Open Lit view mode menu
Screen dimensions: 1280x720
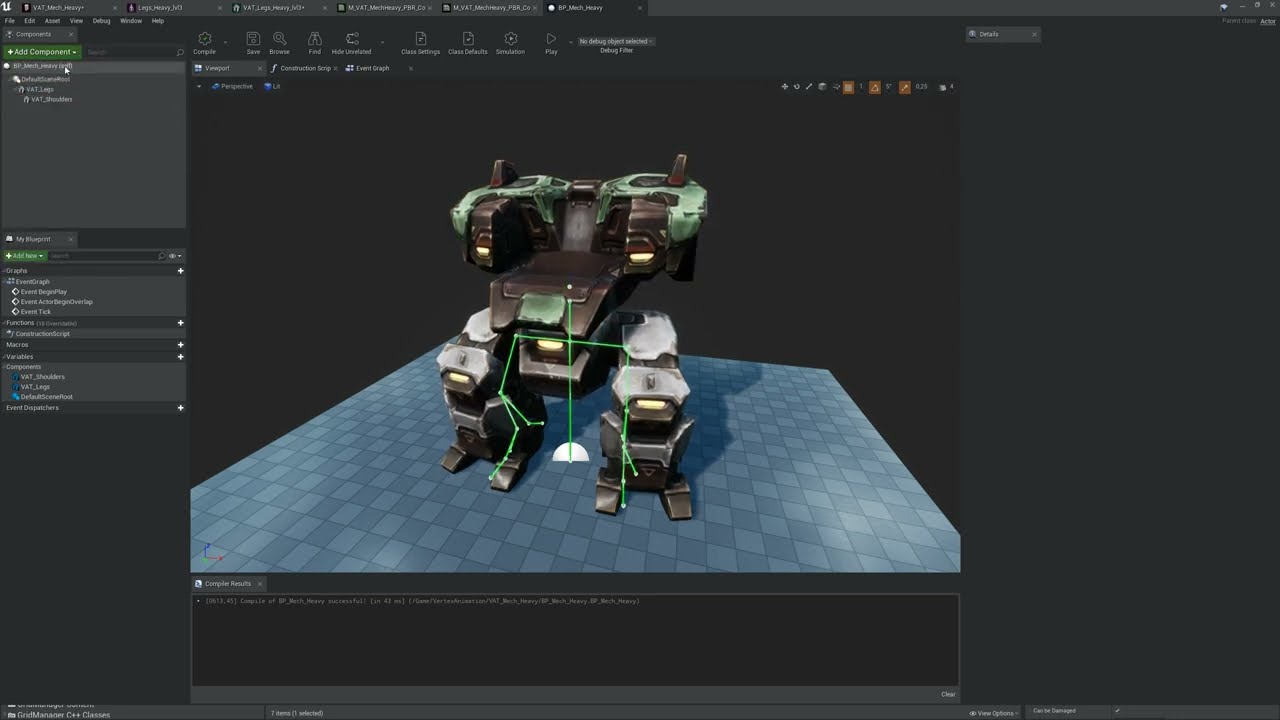[x=272, y=86]
